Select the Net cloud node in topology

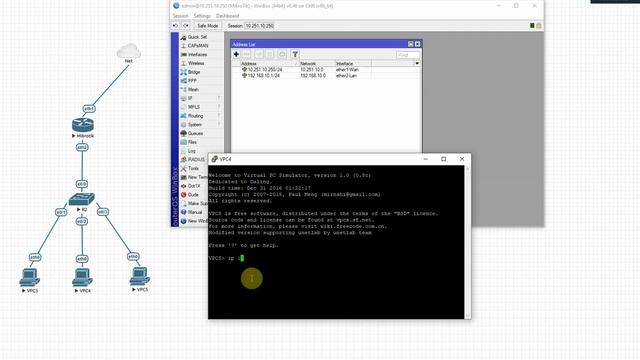coord(129,51)
